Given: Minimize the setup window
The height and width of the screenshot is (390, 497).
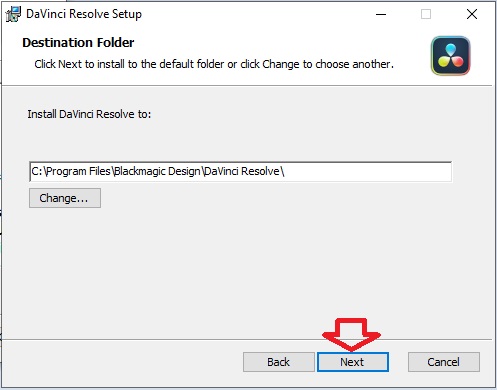Looking at the screenshot, I should click(x=381, y=14).
